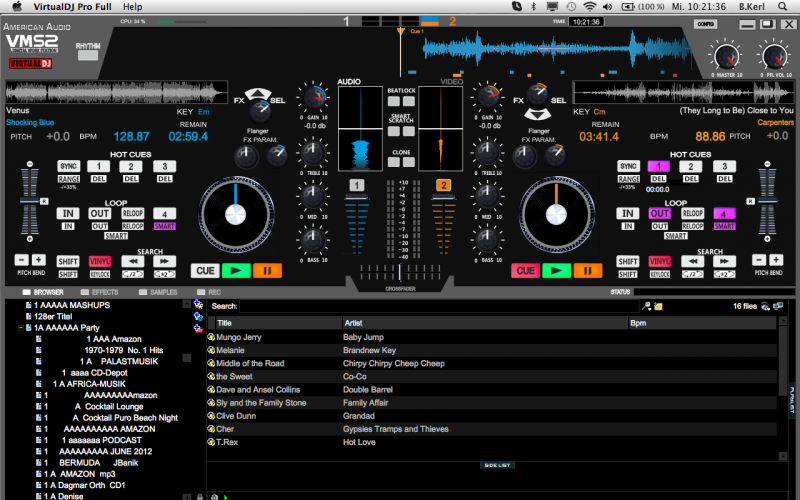Click the Wi-Fi icon in menu bar
This screenshot has height=500, width=800.
[x=590, y=7]
